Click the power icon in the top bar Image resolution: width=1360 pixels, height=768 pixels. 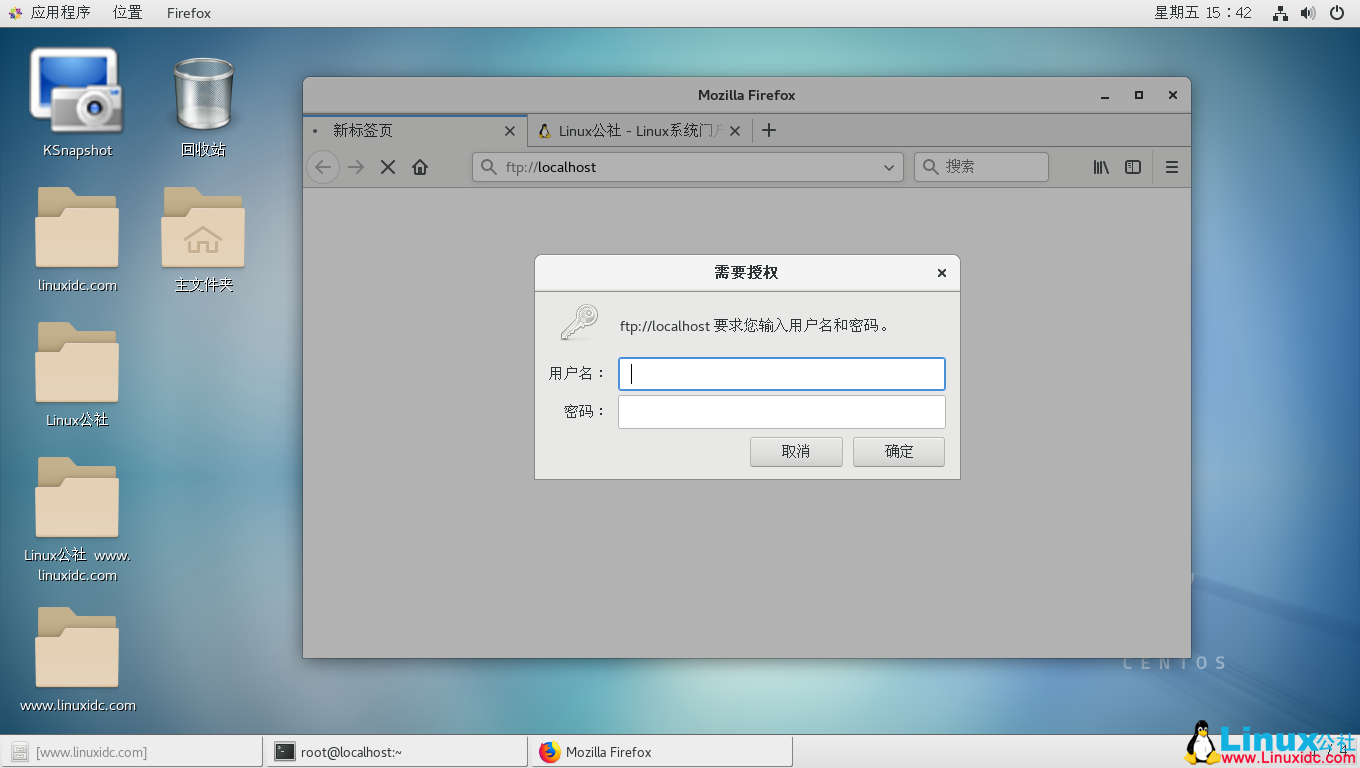click(1337, 13)
